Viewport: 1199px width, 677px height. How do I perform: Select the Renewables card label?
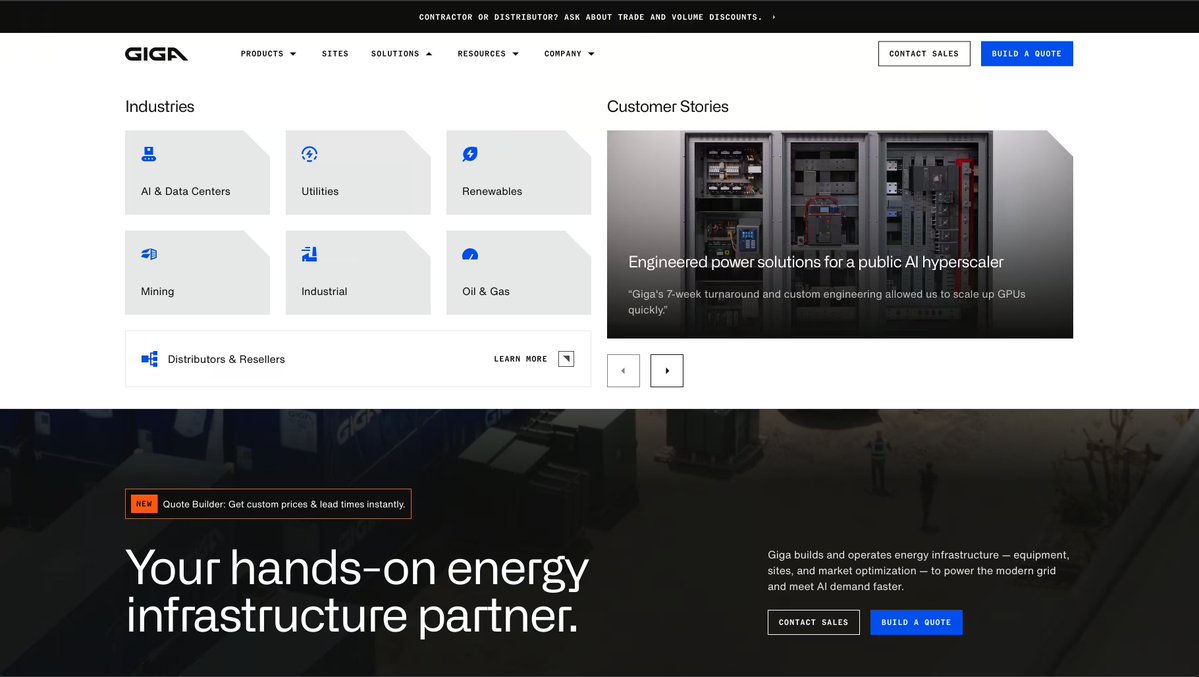492,191
